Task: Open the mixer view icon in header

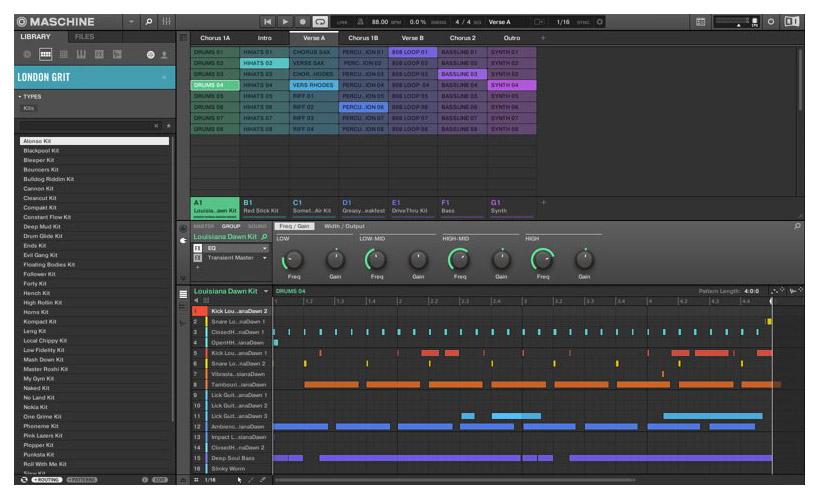Action: coord(166,20)
